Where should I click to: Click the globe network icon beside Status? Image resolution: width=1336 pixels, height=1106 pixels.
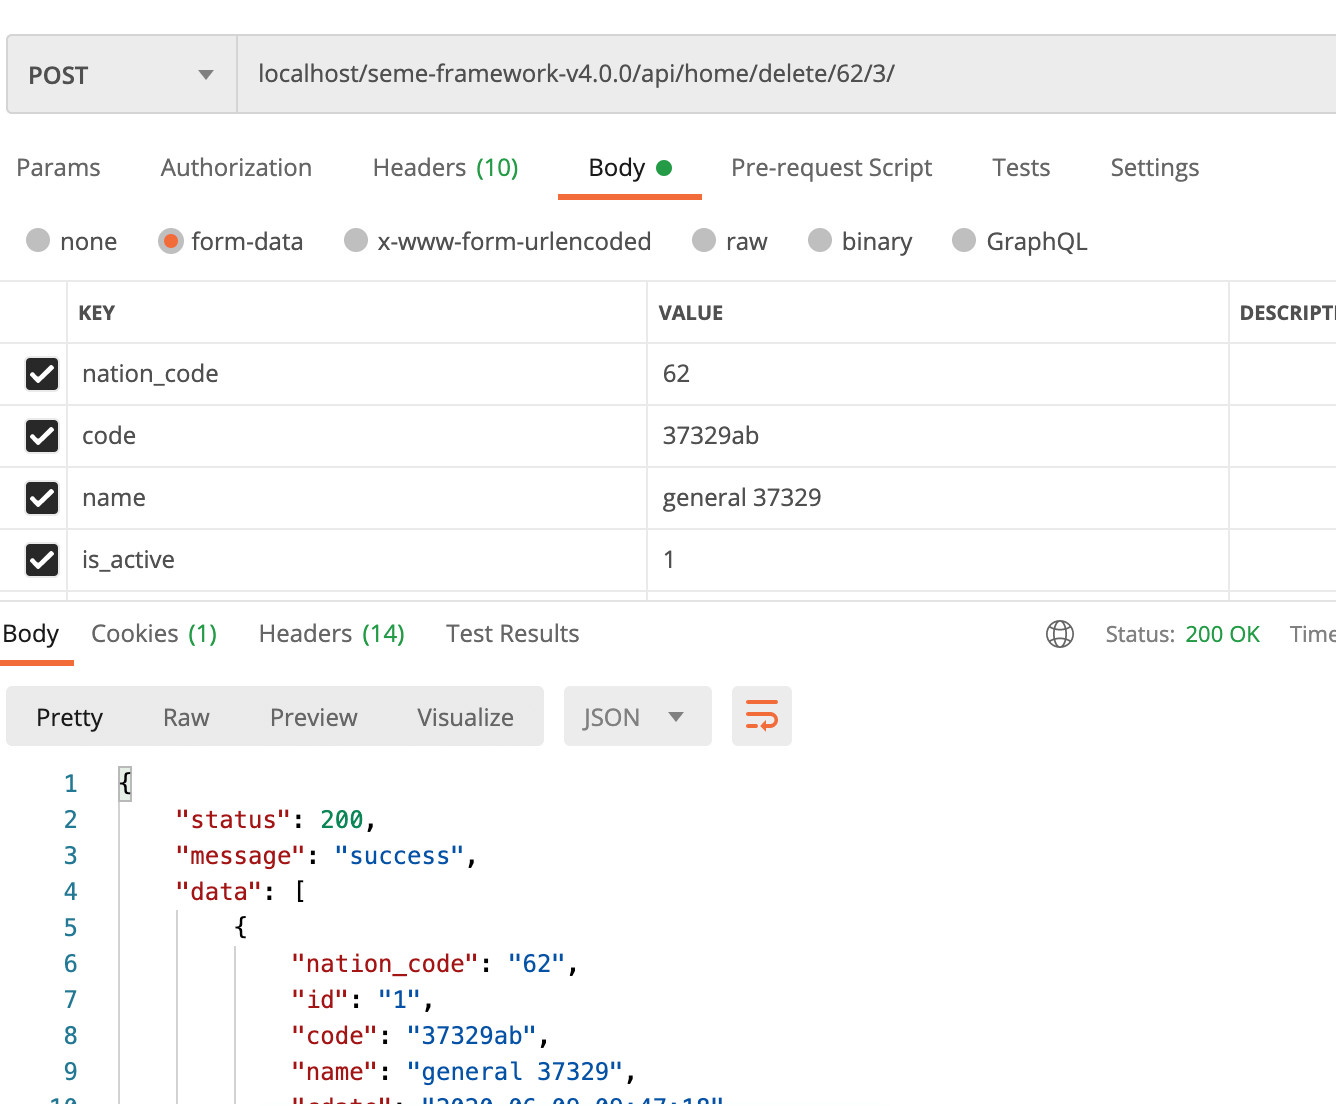point(1060,634)
